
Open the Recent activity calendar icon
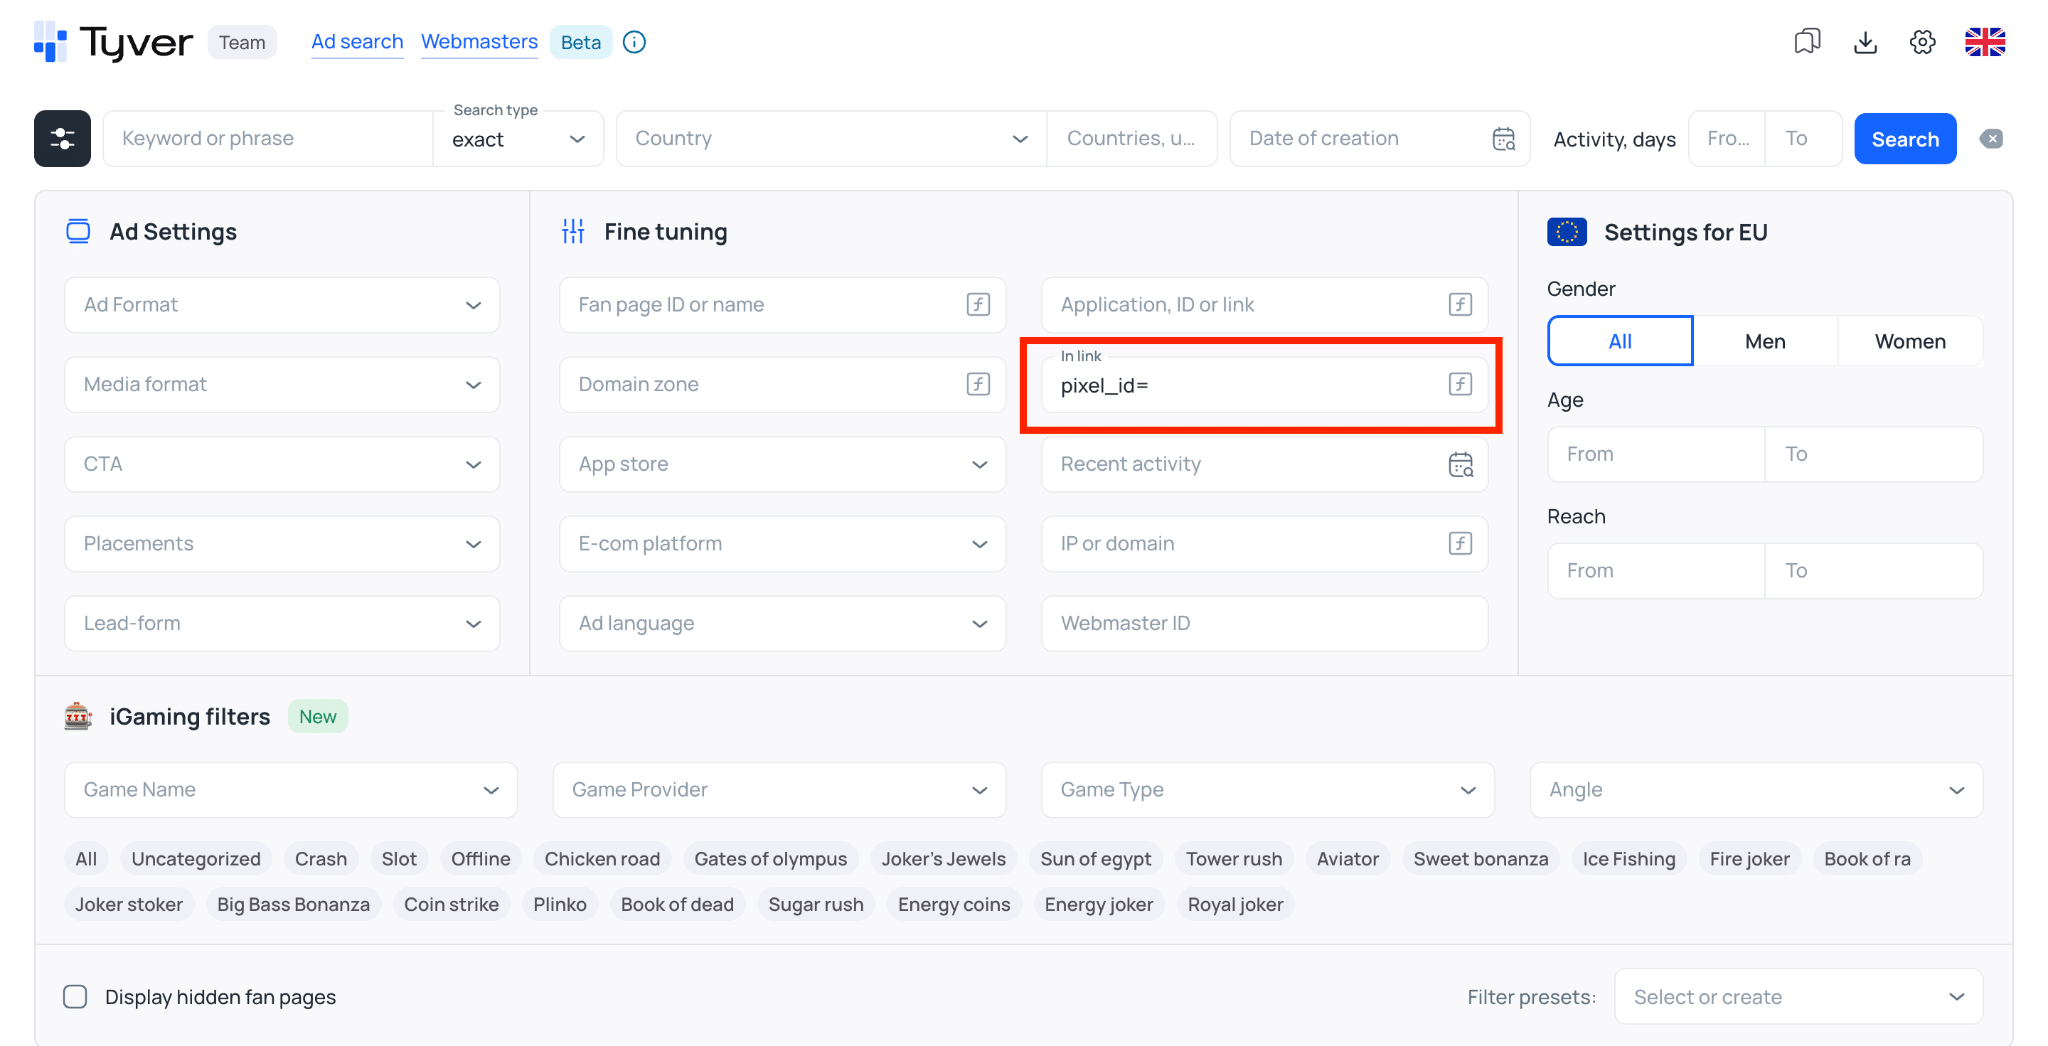1461,464
